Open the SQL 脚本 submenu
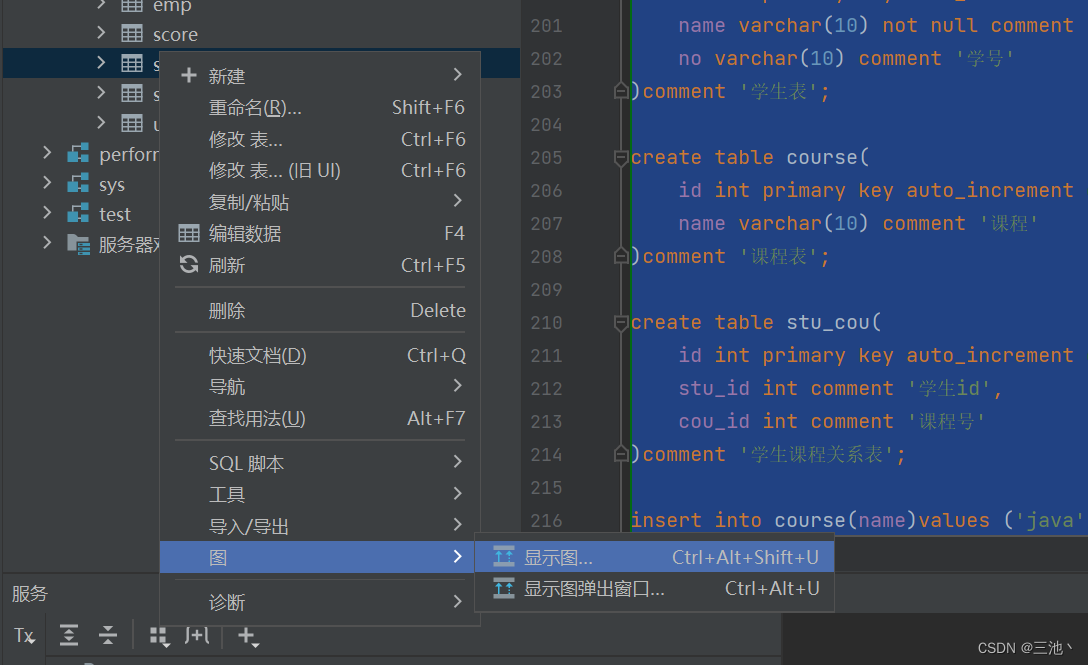Image resolution: width=1088 pixels, height=665 pixels. pyautogui.click(x=320, y=463)
